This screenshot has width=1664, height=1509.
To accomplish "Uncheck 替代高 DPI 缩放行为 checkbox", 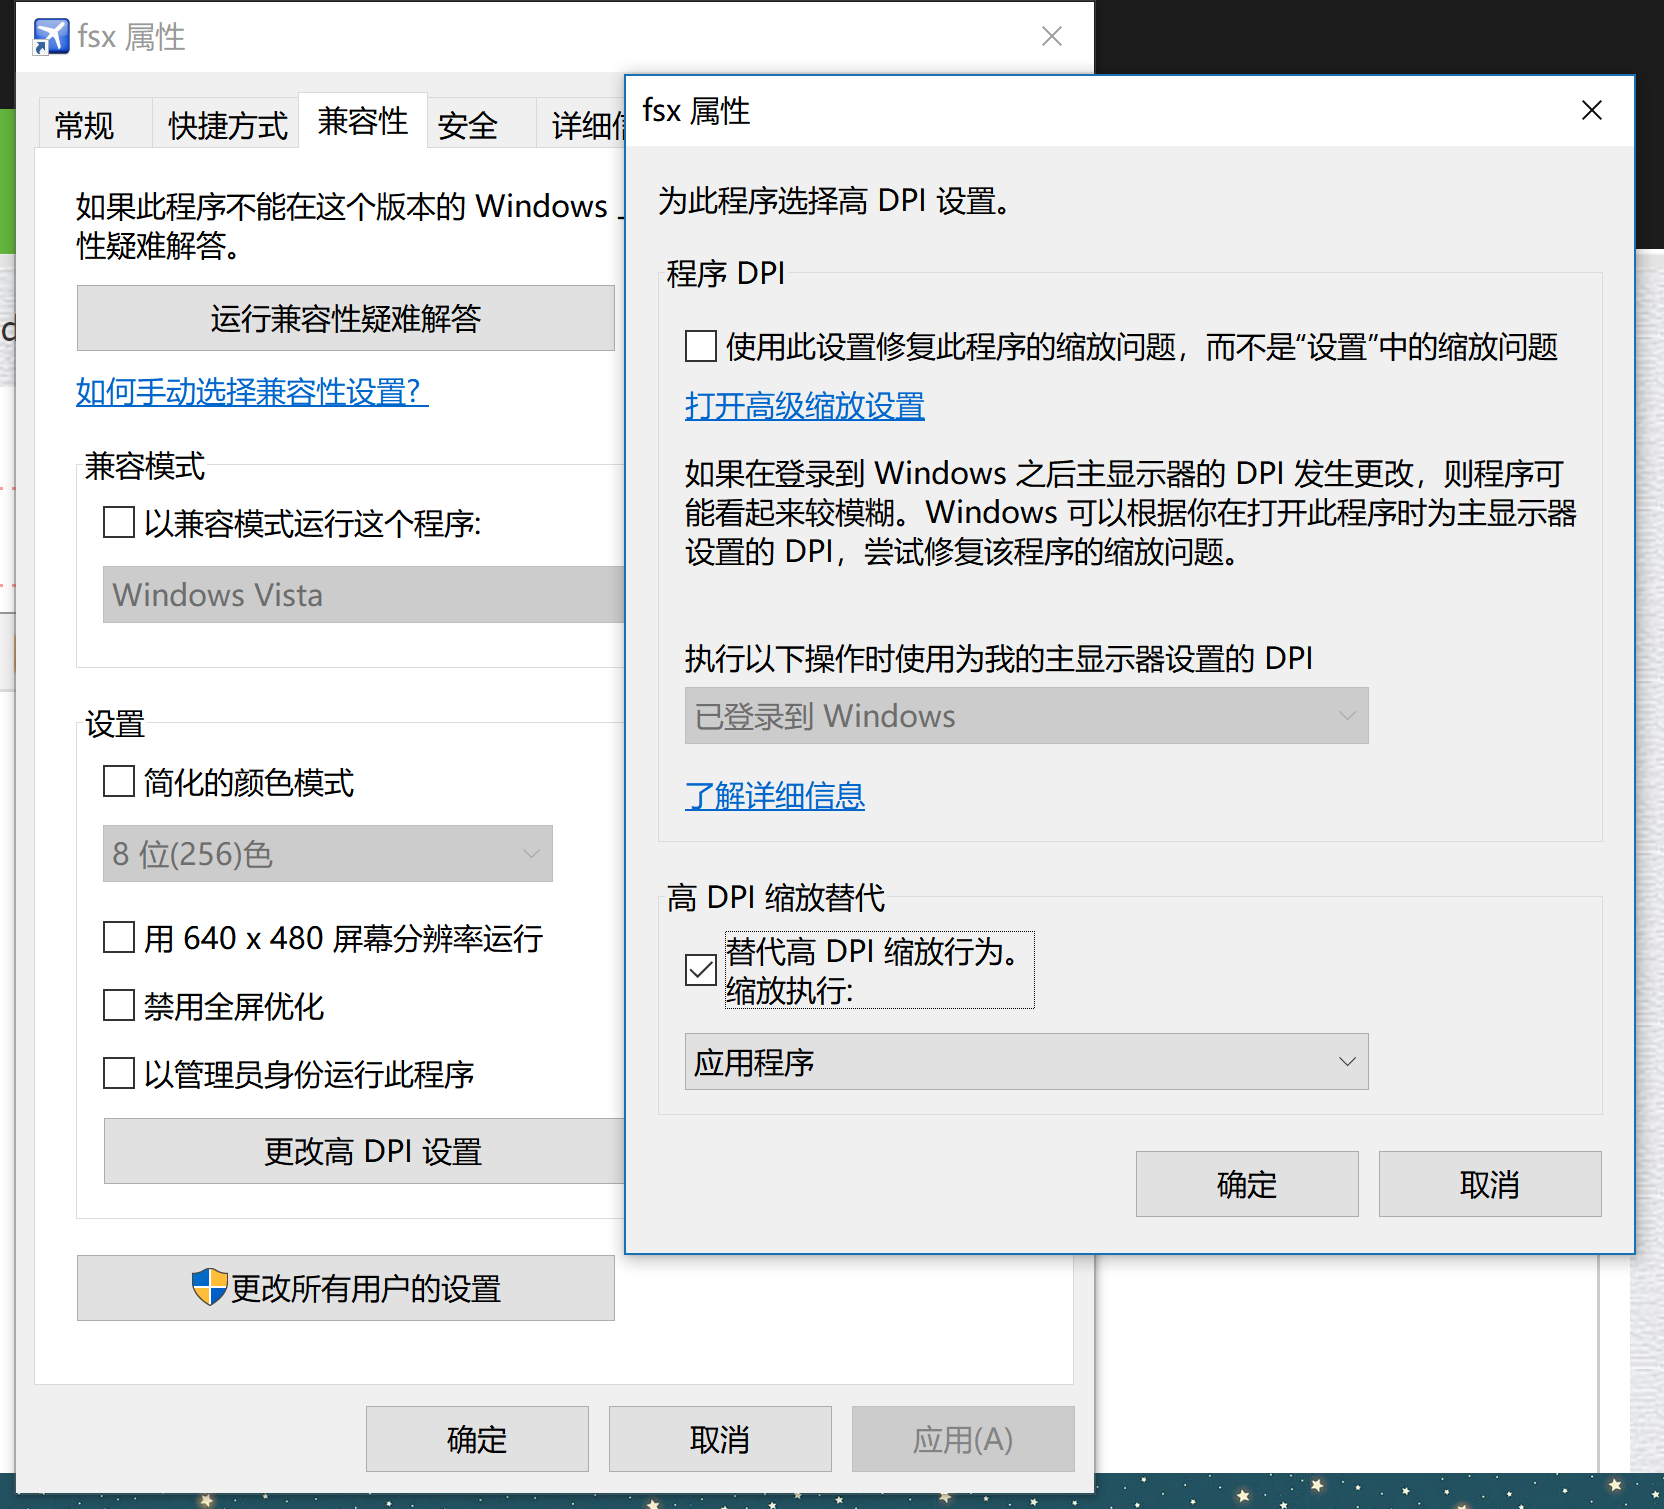I will point(701,970).
